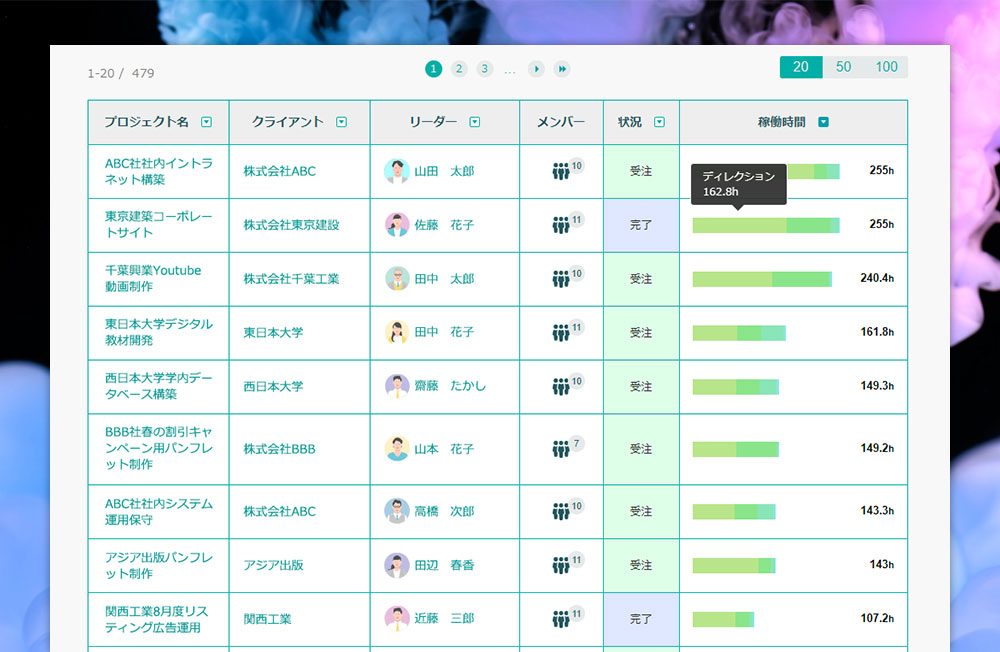Open client 株式会社千葉工業
The image size is (1000, 652).
pos(291,279)
